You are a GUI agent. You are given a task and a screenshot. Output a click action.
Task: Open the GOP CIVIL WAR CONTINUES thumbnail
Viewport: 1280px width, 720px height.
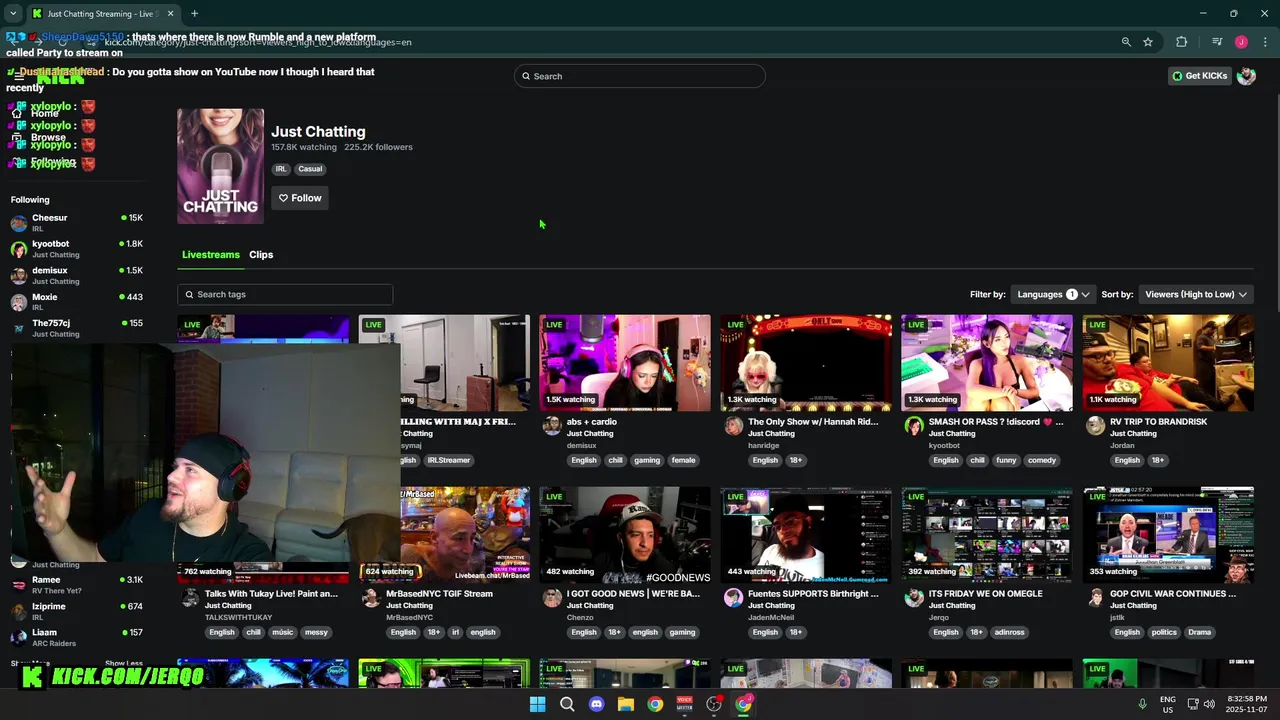coord(1168,535)
